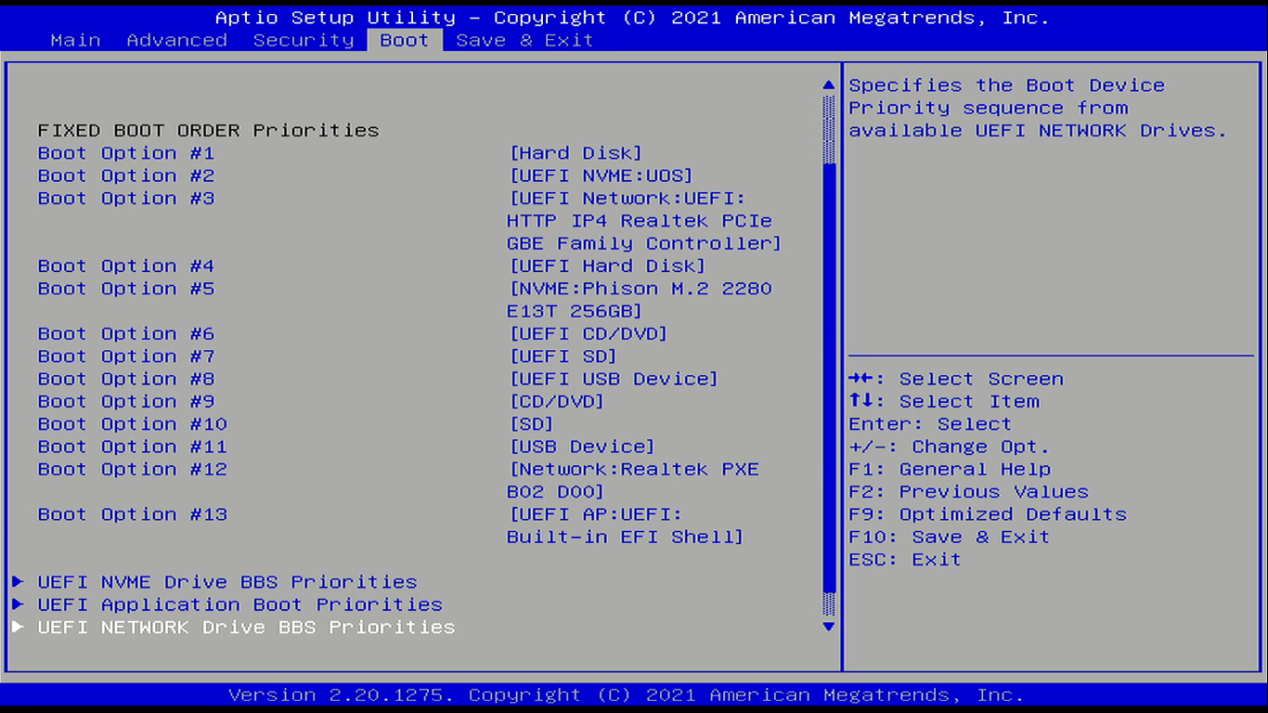Select Boot Option #10 SD value
Viewport: 1268px width, 713px height.
(531, 424)
